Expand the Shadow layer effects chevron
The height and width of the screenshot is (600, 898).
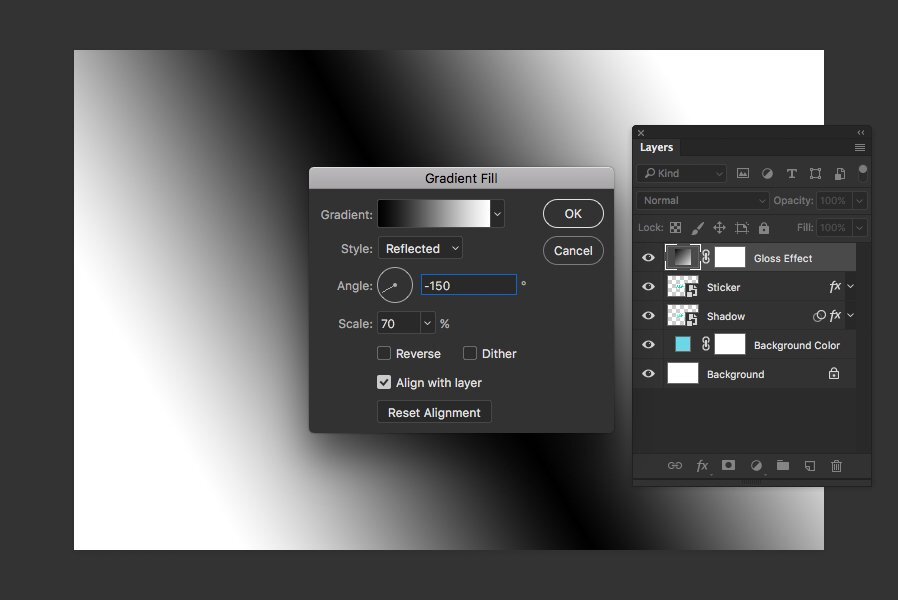coord(850,315)
